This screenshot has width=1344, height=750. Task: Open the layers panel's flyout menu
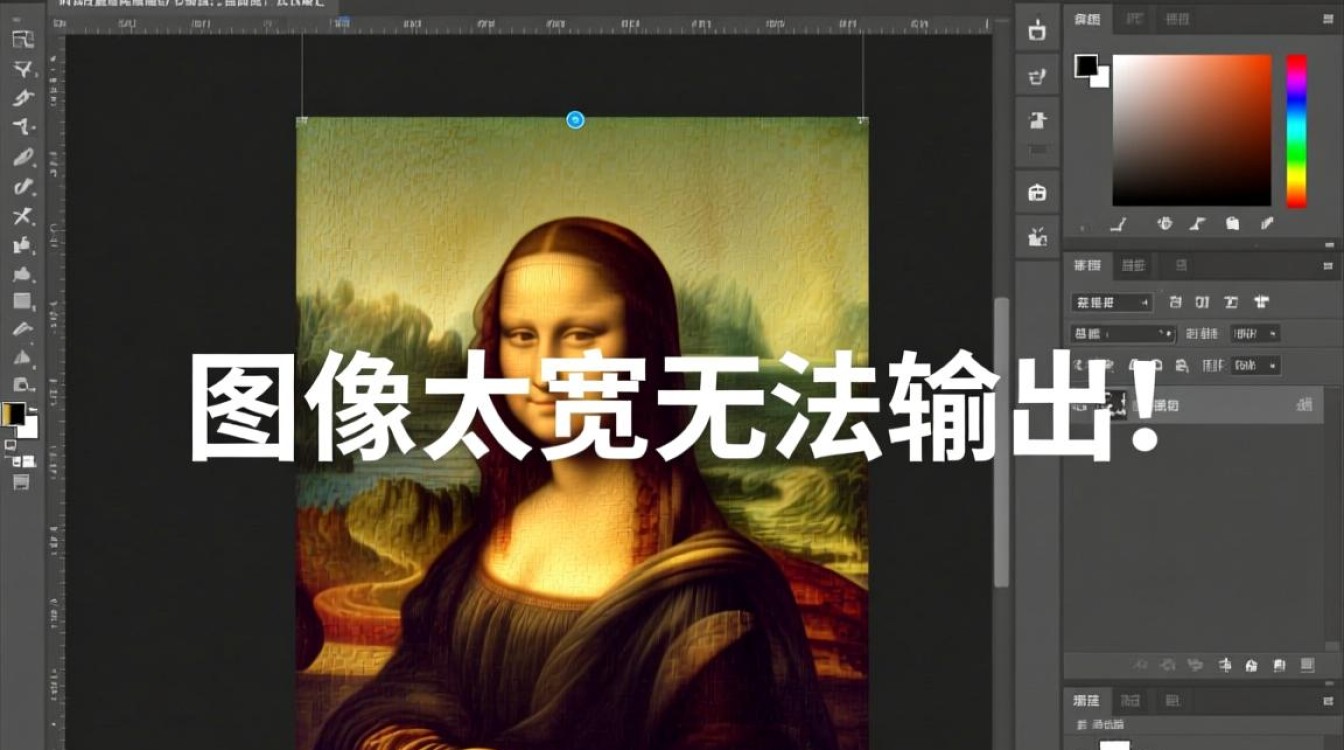click(x=1329, y=265)
